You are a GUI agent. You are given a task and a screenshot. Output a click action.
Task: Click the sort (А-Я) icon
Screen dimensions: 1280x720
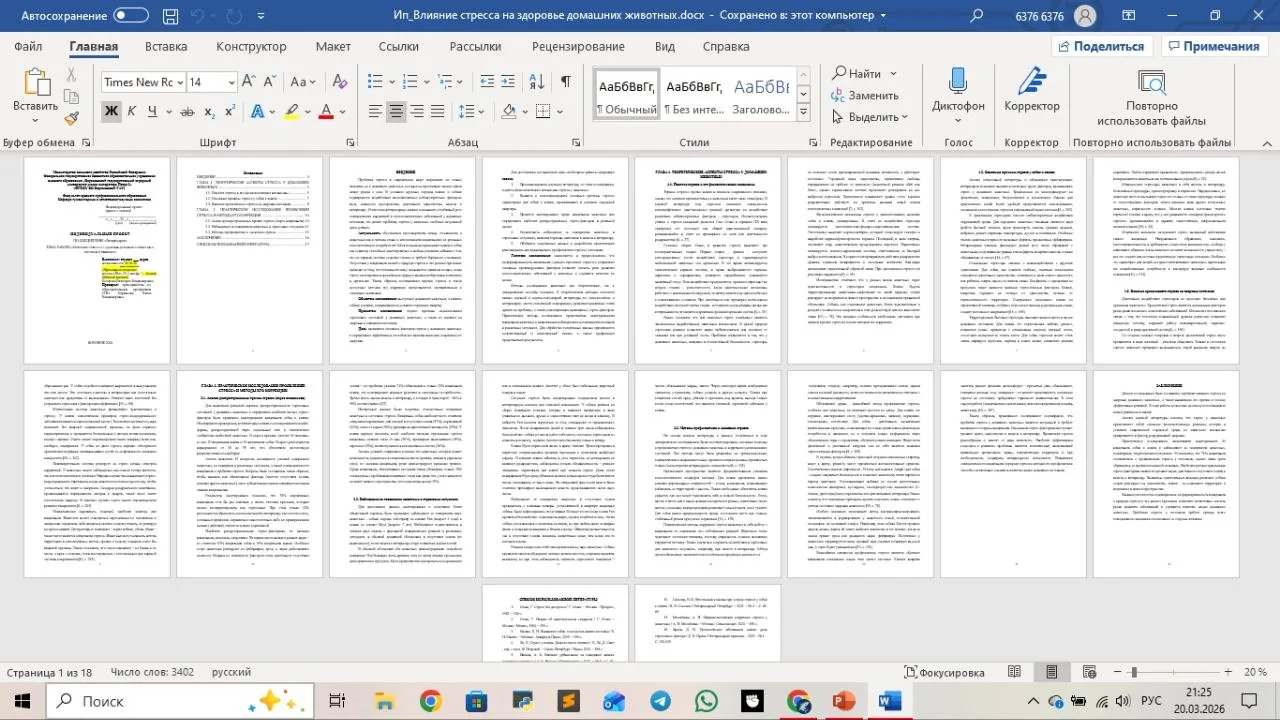(x=536, y=82)
